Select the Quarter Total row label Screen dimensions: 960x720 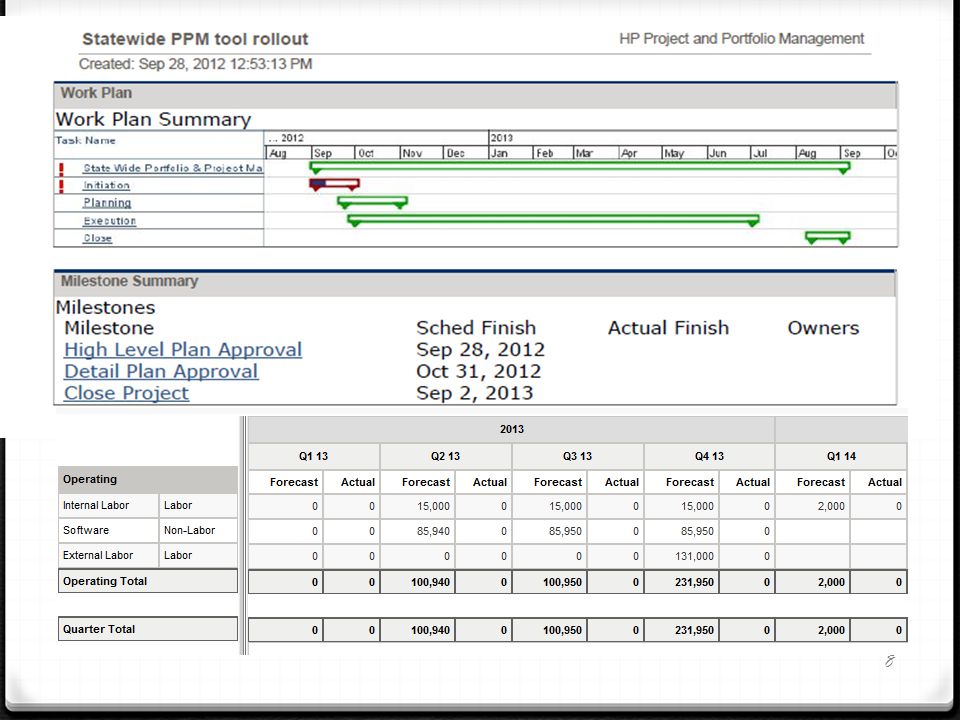(148, 629)
